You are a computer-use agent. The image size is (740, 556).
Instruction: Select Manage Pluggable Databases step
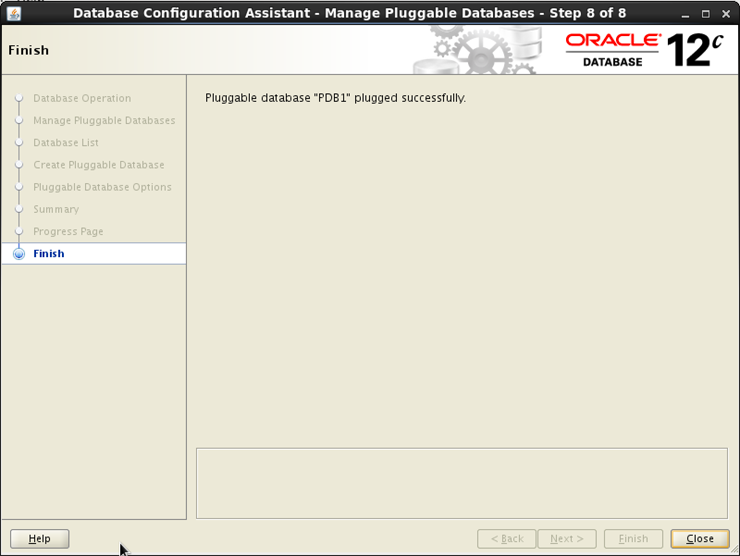[104, 120]
